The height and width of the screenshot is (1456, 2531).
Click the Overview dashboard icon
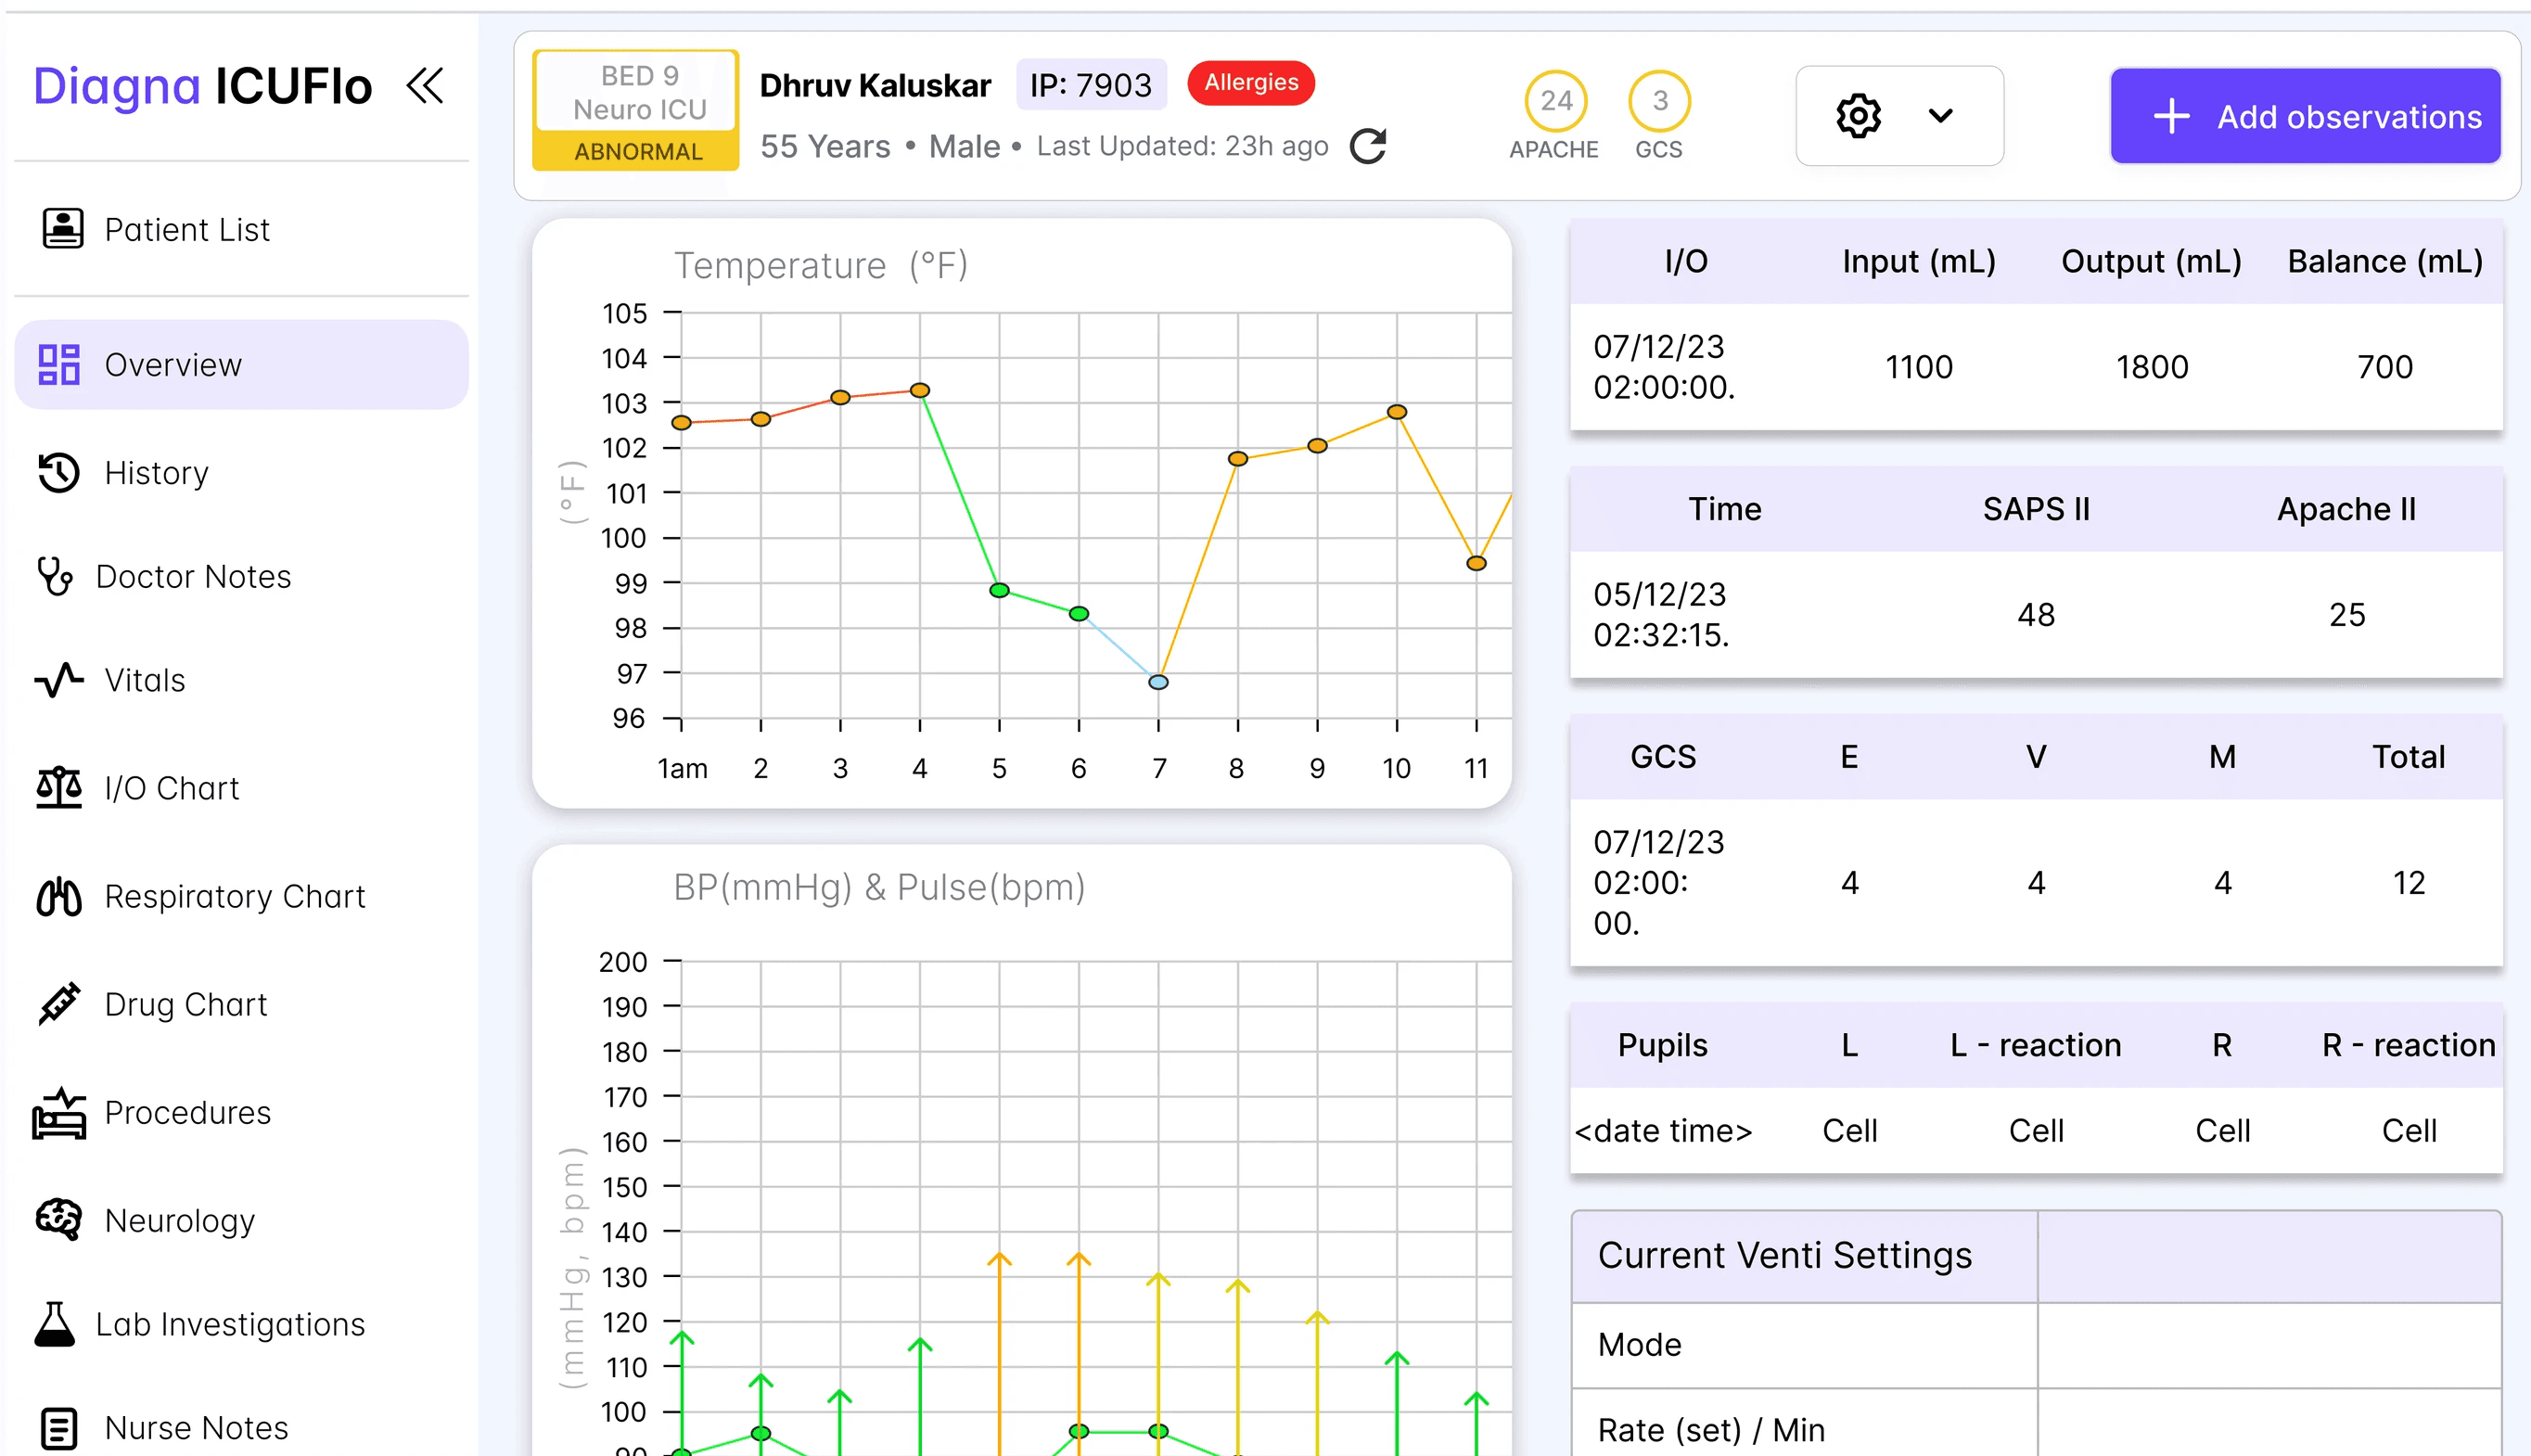(x=59, y=365)
